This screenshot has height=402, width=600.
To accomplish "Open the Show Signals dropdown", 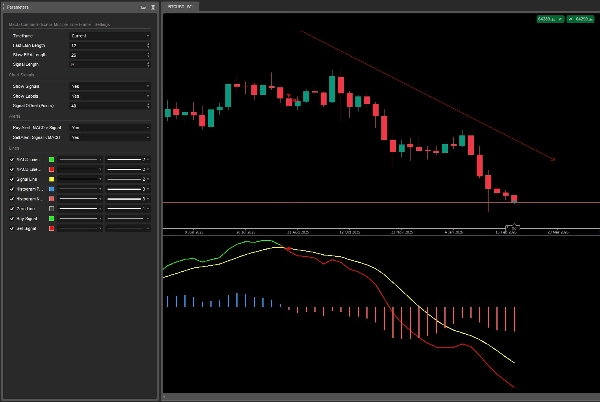I will (x=110, y=86).
